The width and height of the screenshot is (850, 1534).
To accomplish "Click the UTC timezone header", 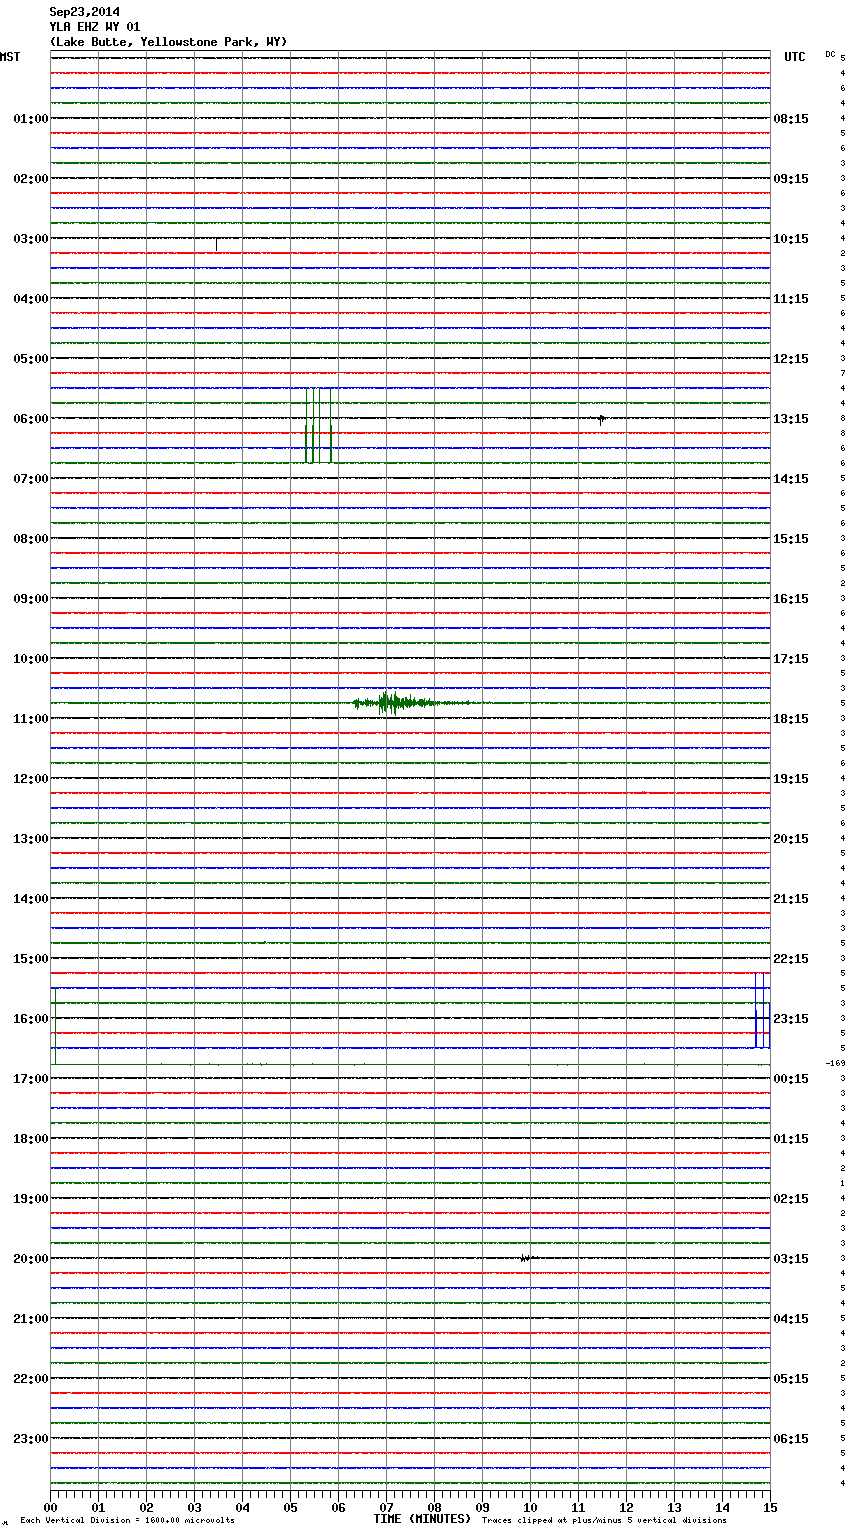I will click(795, 57).
